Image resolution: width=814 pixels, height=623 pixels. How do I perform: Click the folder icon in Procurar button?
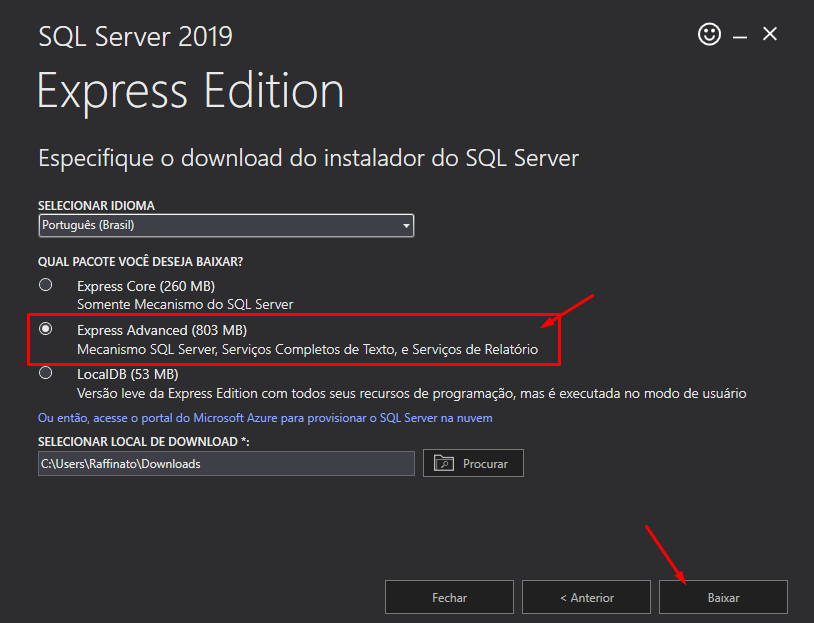tap(444, 463)
